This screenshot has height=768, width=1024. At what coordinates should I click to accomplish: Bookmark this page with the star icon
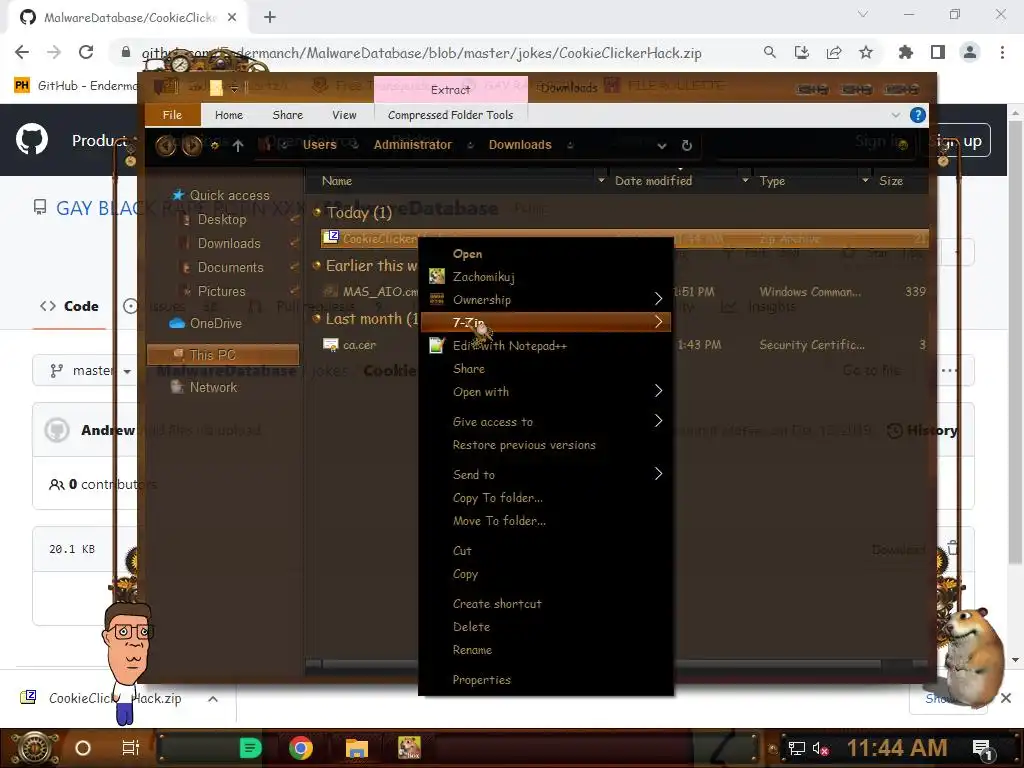point(866,52)
